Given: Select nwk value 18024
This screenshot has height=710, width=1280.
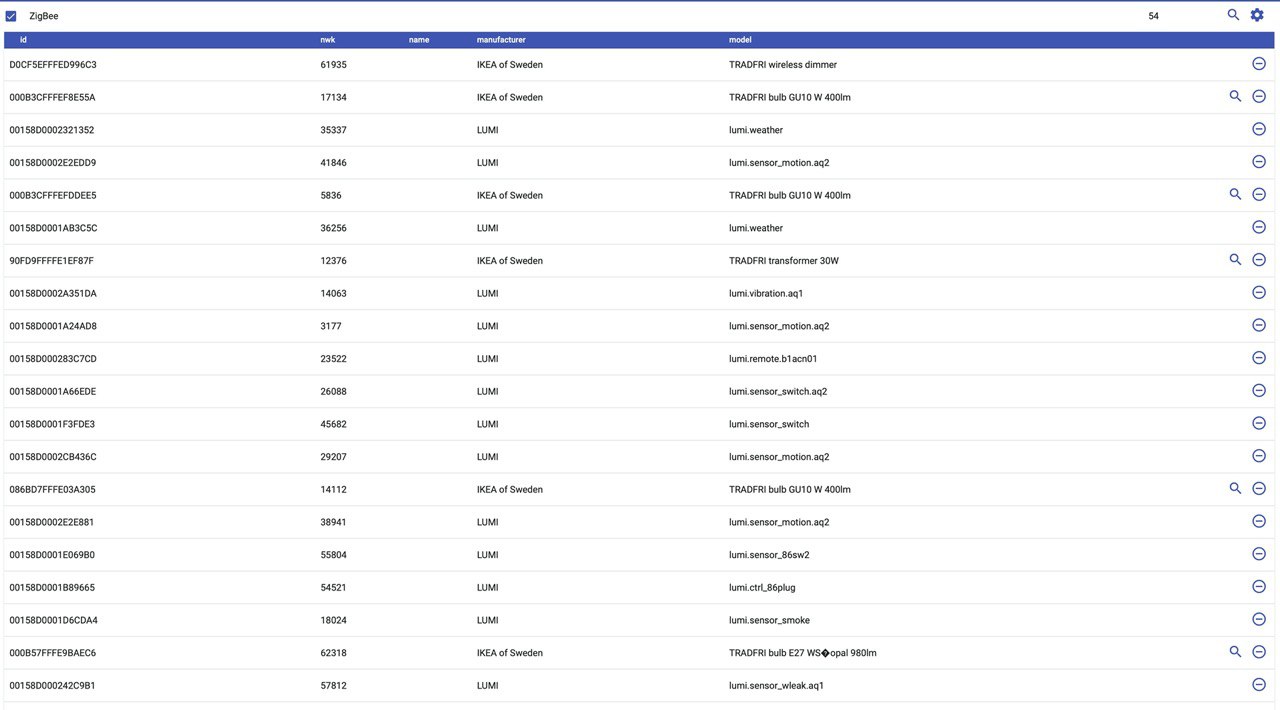Looking at the screenshot, I should (333, 620).
